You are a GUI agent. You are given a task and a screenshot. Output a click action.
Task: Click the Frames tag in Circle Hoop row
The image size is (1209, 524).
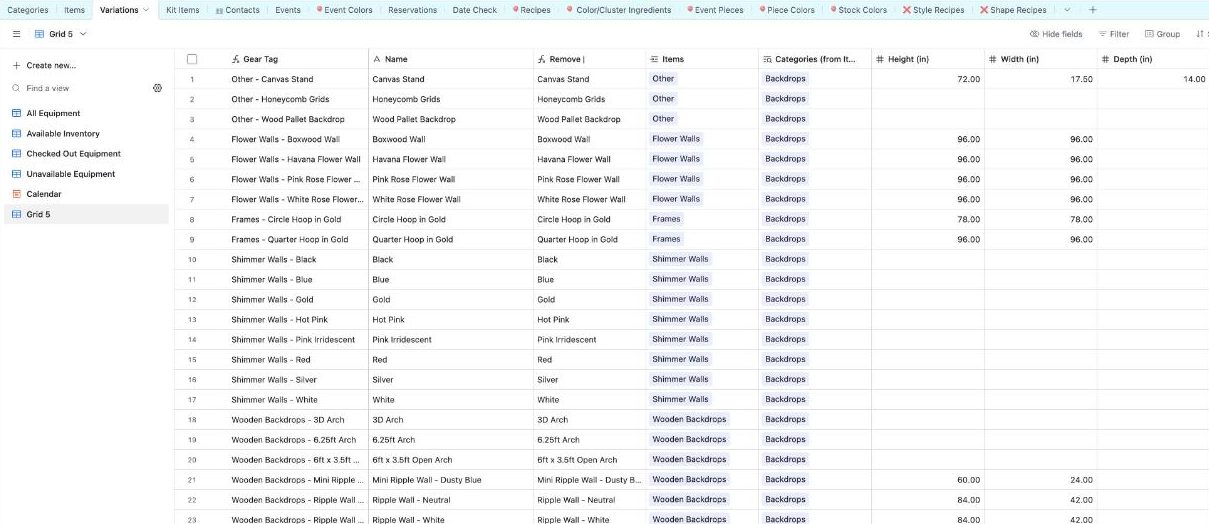pyautogui.click(x=666, y=219)
